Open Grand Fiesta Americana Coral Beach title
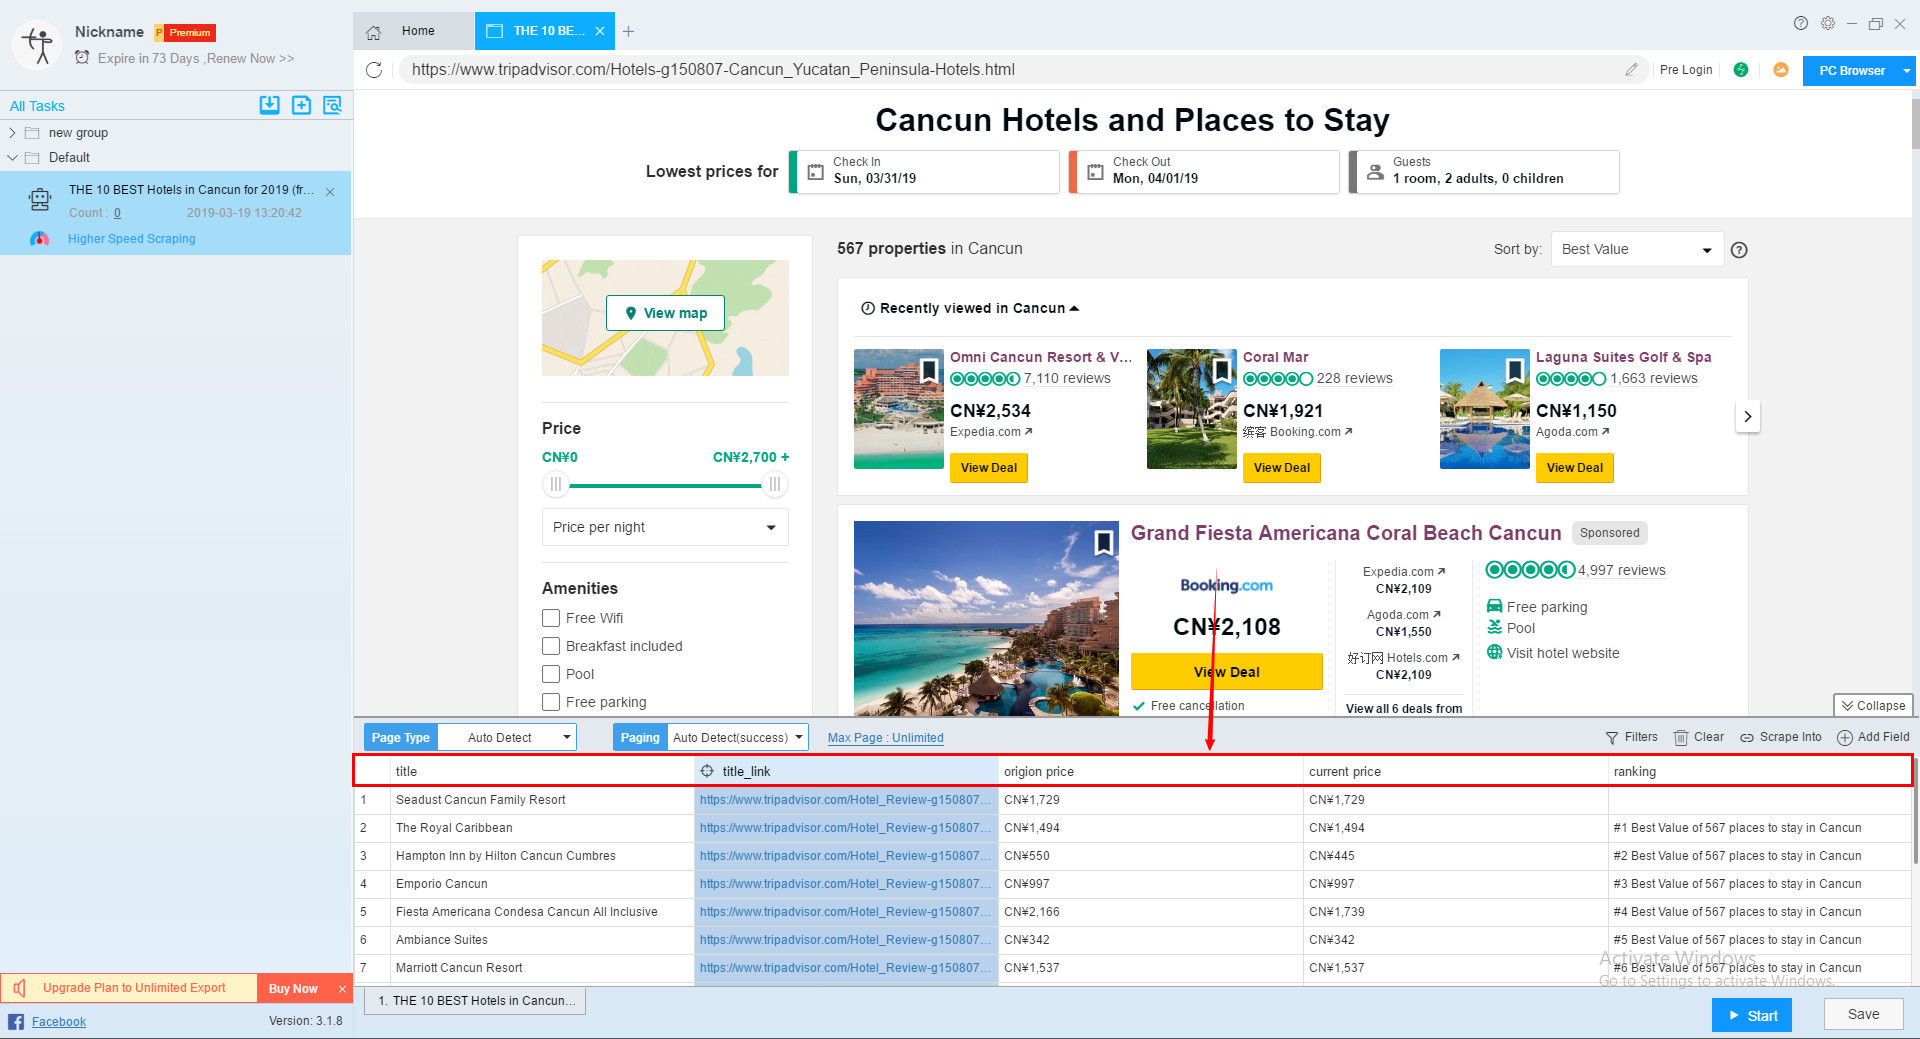 tap(1346, 533)
